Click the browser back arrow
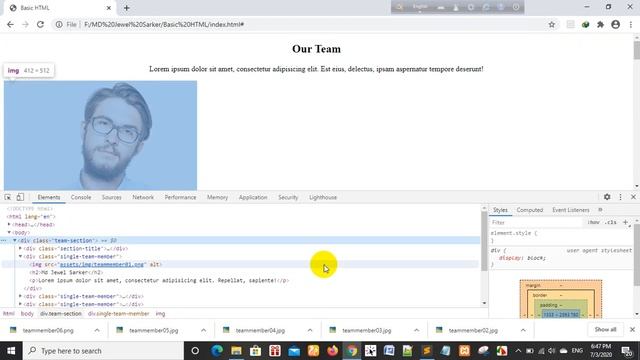This screenshot has width=640, height=360. pos(10,24)
